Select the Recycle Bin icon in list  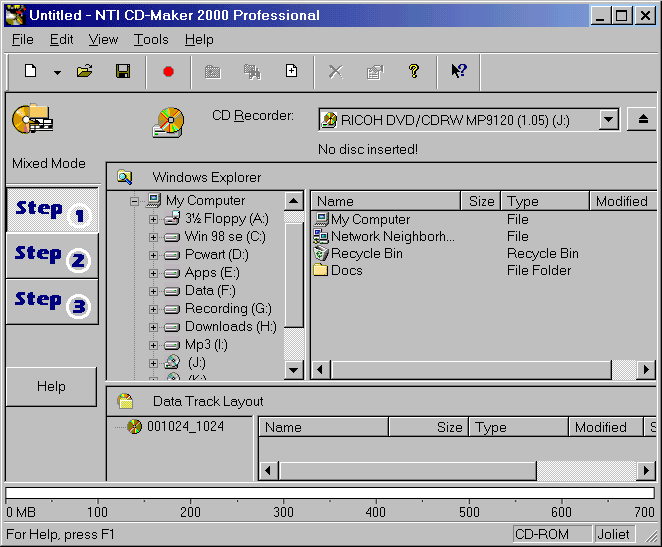click(x=321, y=253)
